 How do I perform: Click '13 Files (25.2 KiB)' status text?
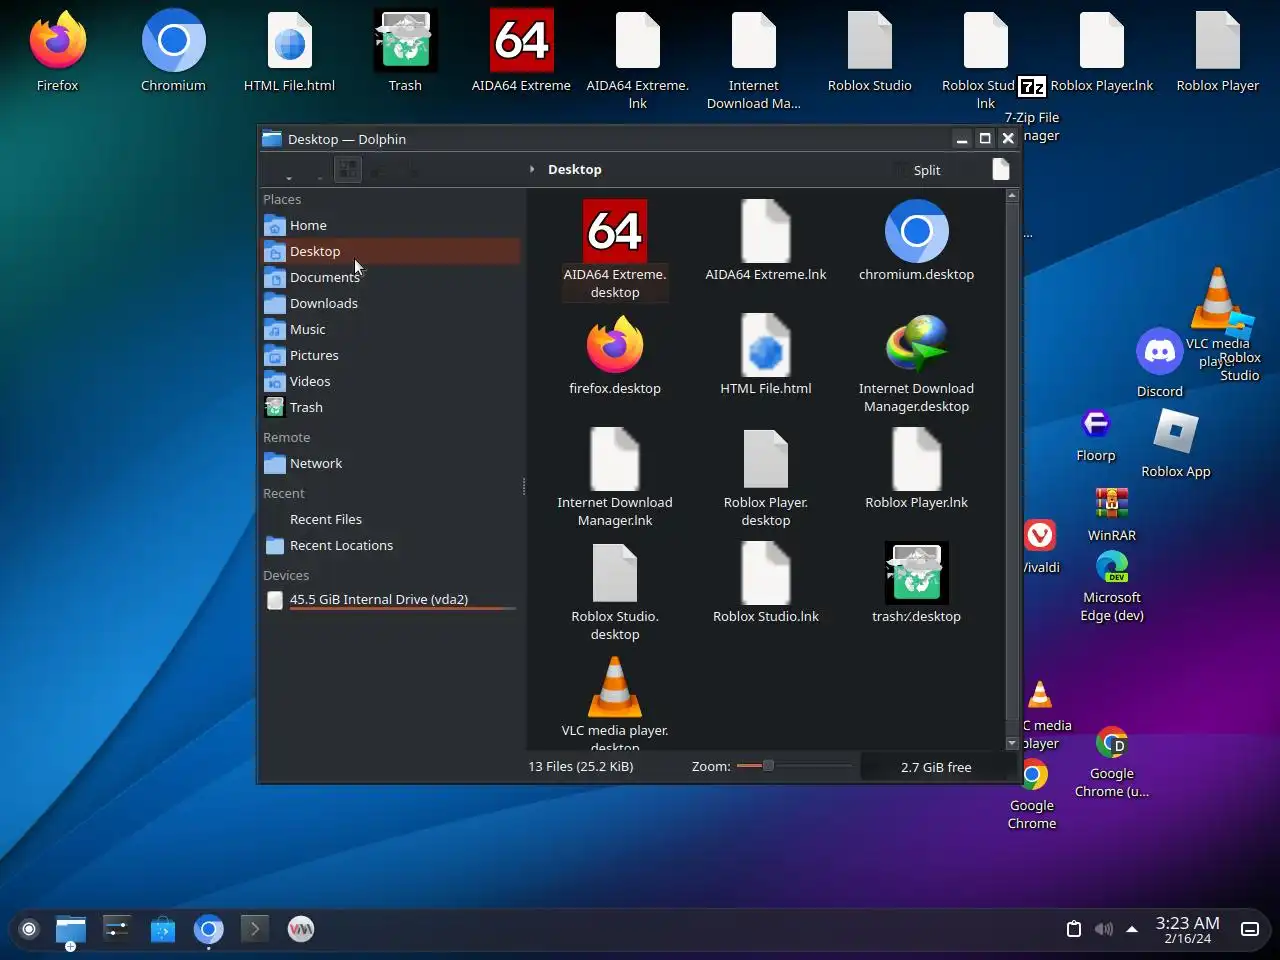pyautogui.click(x=581, y=767)
